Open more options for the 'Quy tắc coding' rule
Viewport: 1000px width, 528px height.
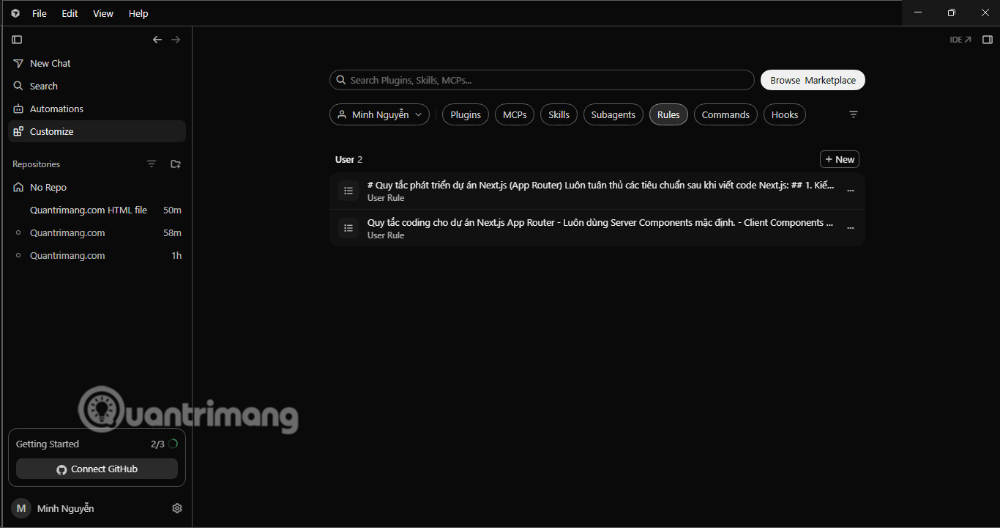(850, 228)
